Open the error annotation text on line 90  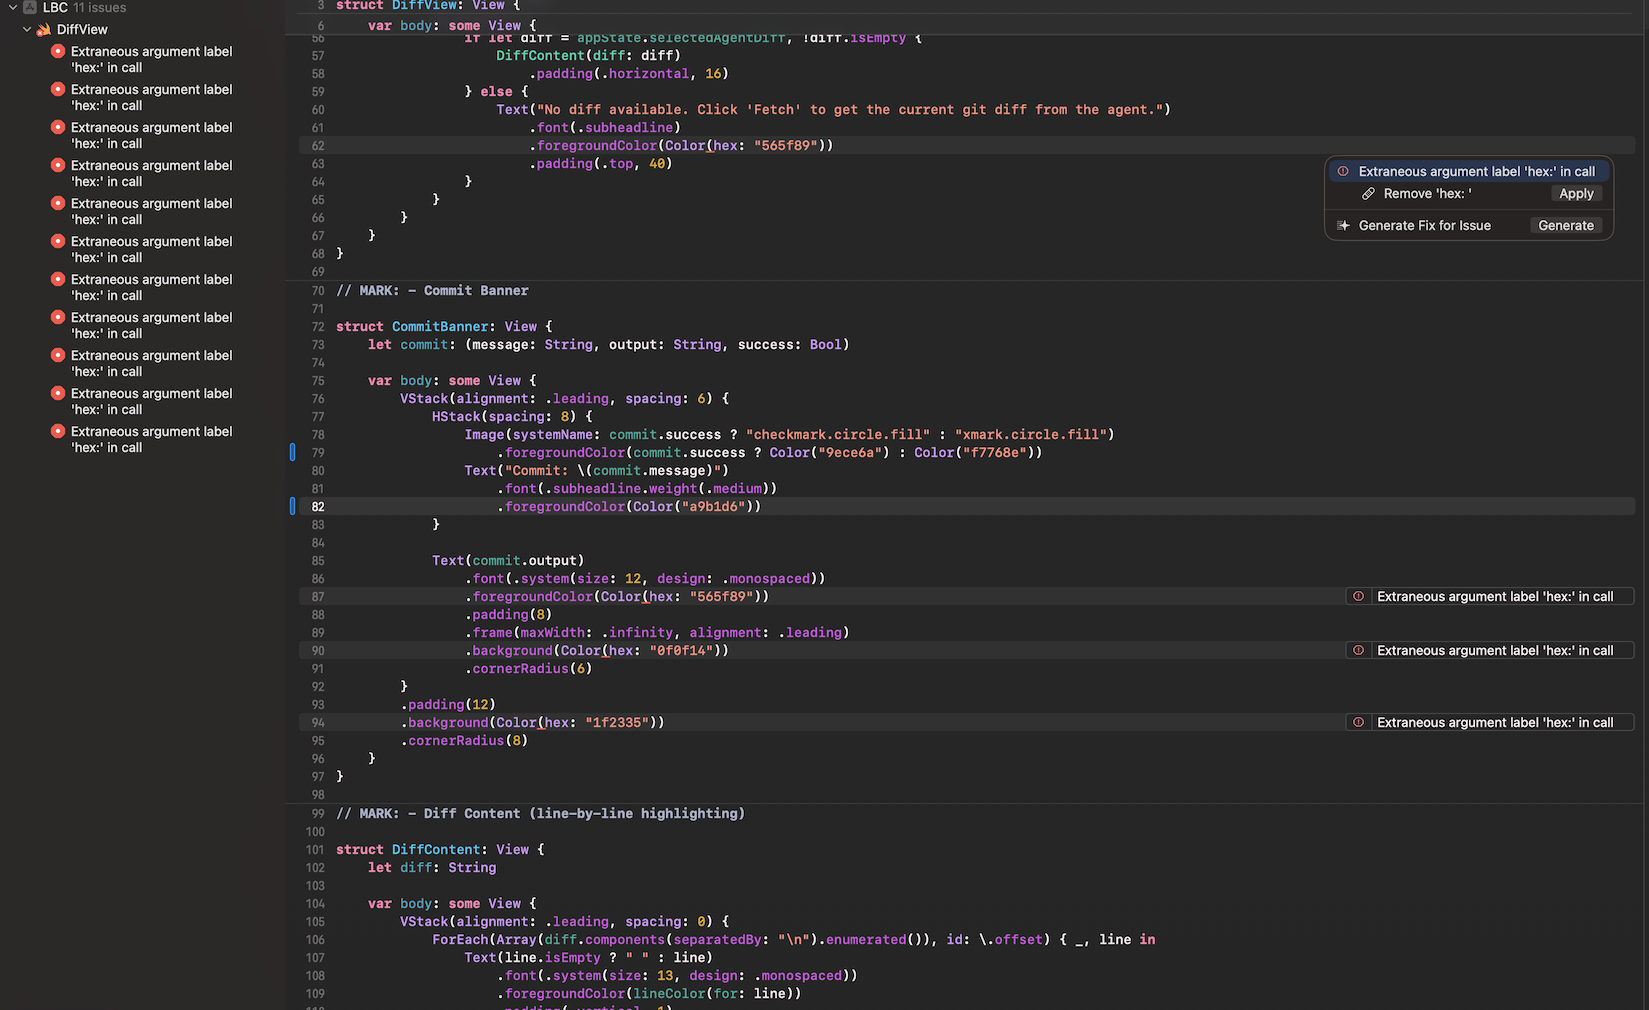pos(1495,650)
